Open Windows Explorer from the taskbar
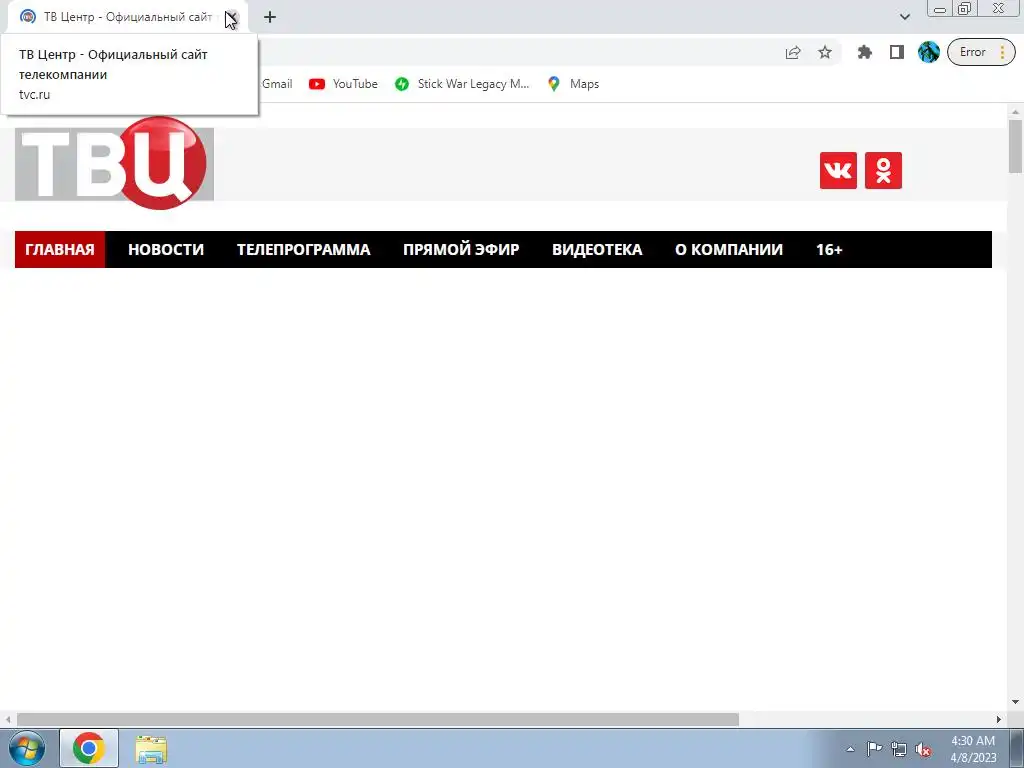Image resolution: width=1024 pixels, height=768 pixels. pyautogui.click(x=151, y=748)
